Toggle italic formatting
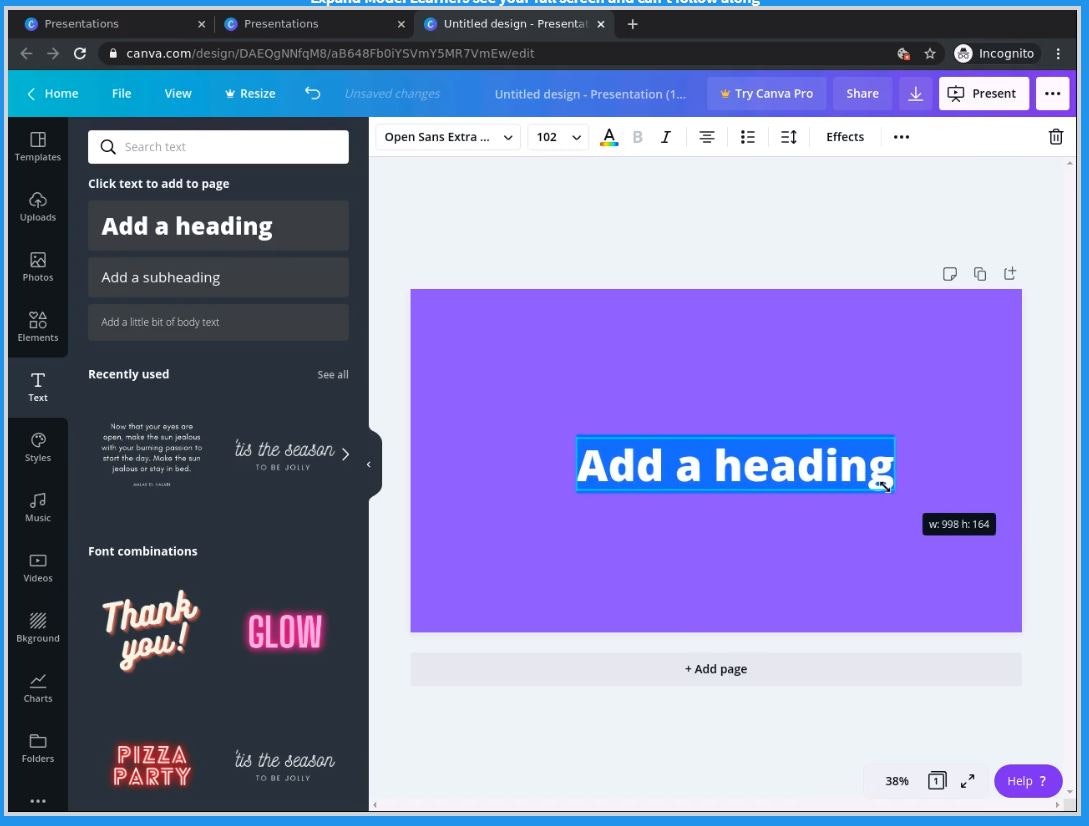 click(x=665, y=137)
